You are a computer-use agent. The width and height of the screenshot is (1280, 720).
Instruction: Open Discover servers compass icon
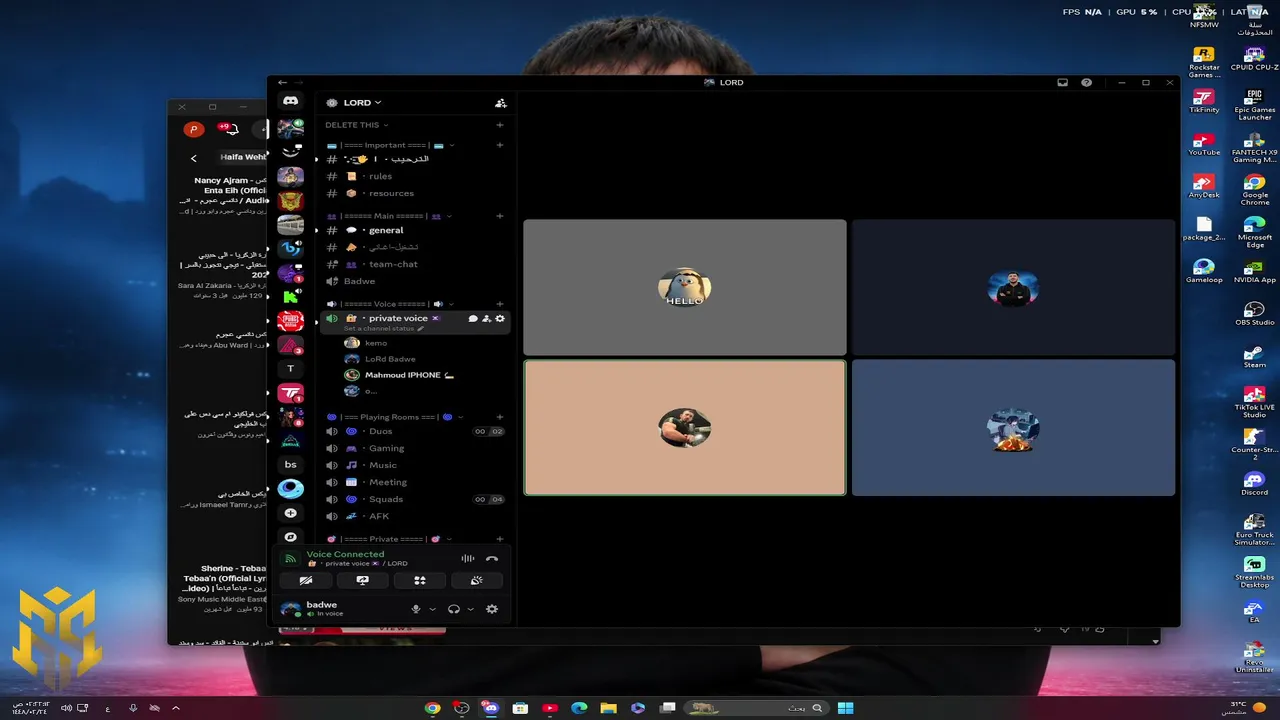291,537
